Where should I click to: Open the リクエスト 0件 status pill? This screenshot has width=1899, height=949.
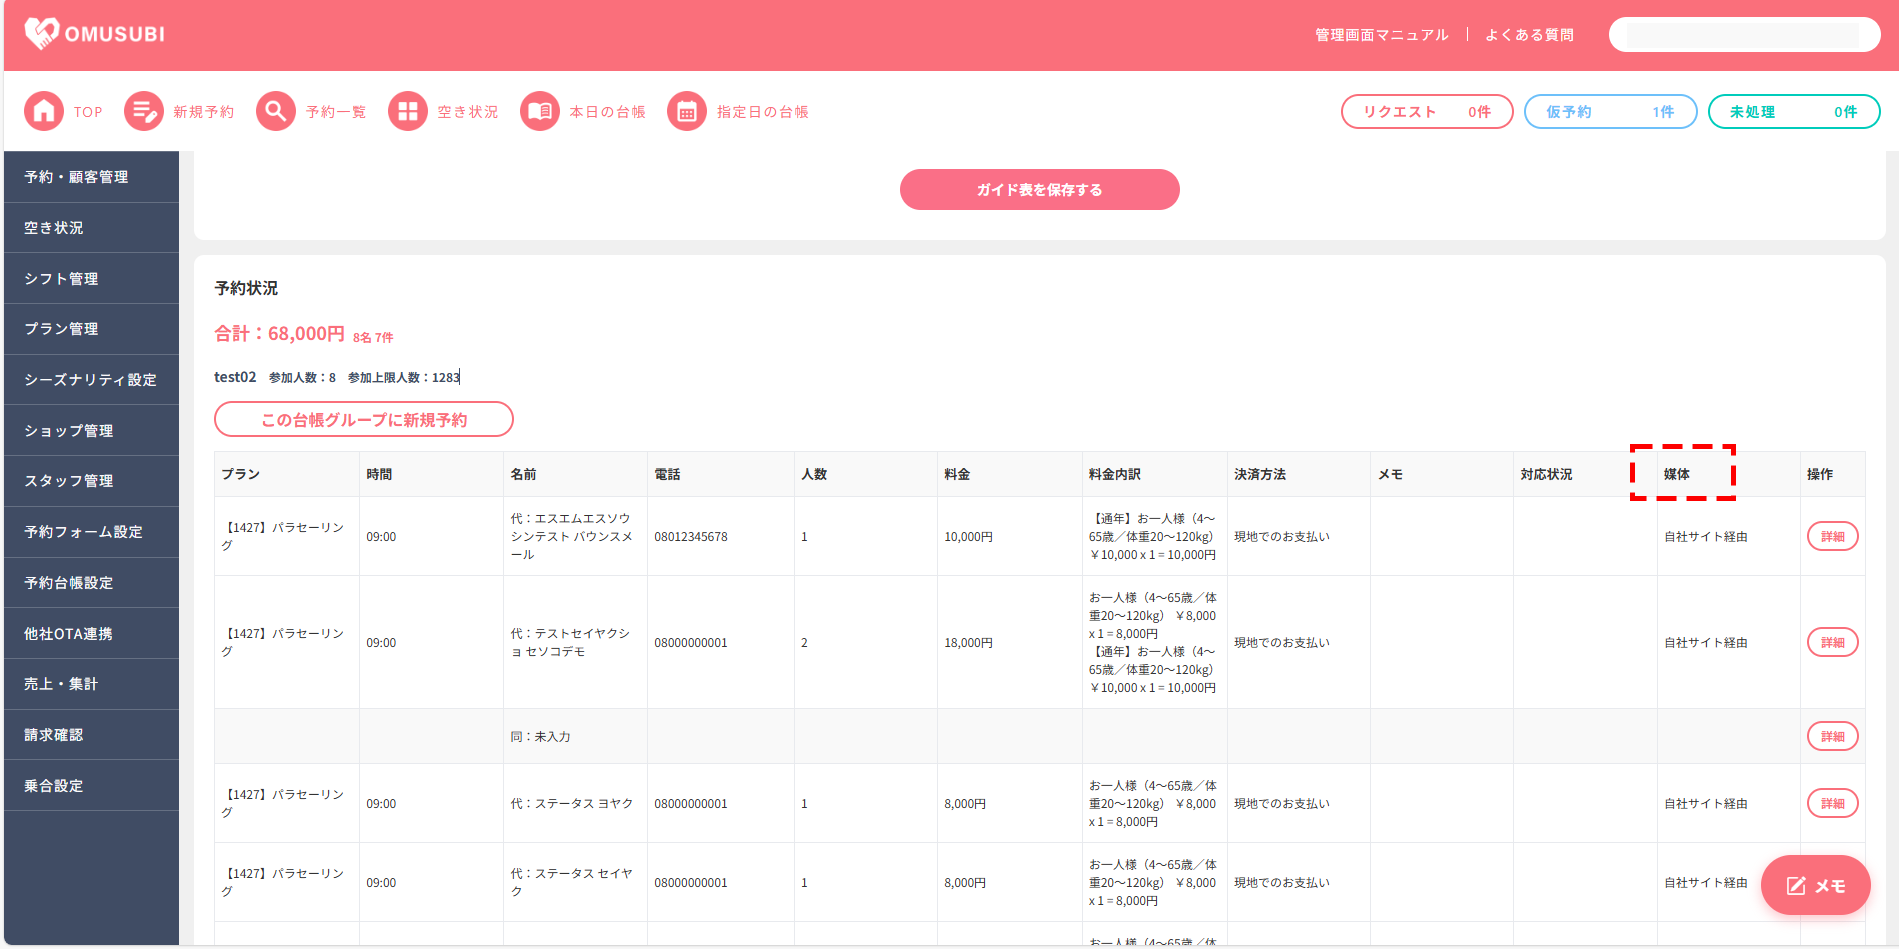(x=1426, y=112)
